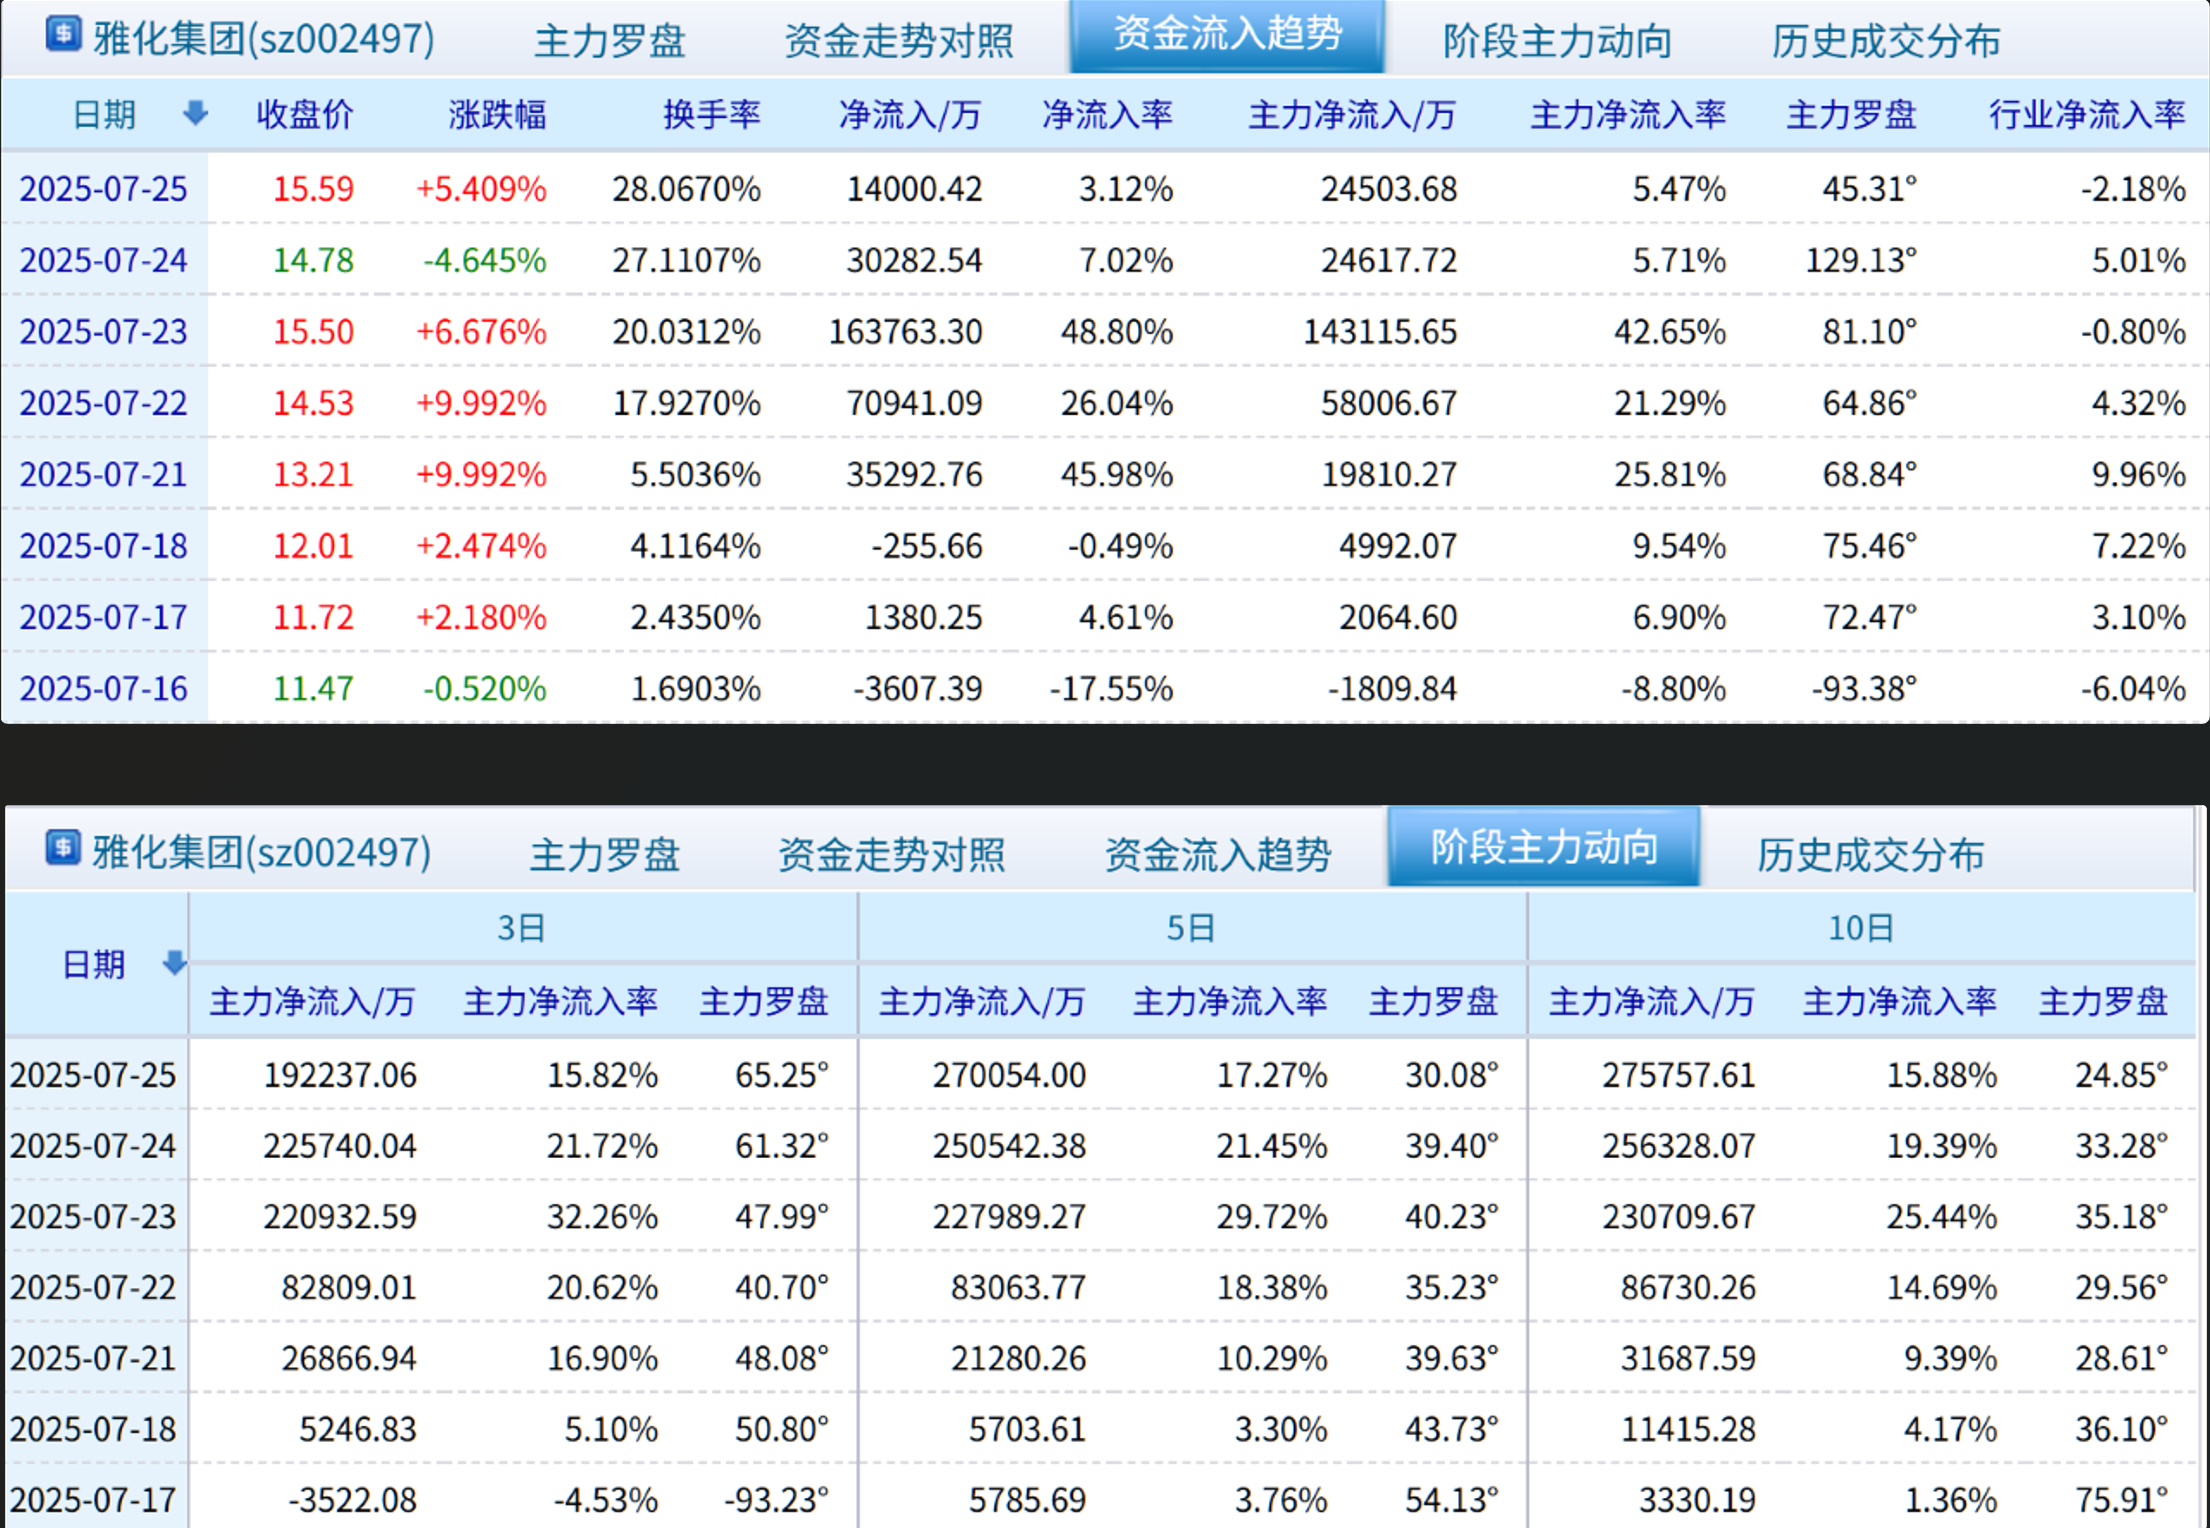Image resolution: width=2210 pixels, height=1528 pixels.
Task: Click date 2025-07-23 in upper table
Action: [x=103, y=331]
